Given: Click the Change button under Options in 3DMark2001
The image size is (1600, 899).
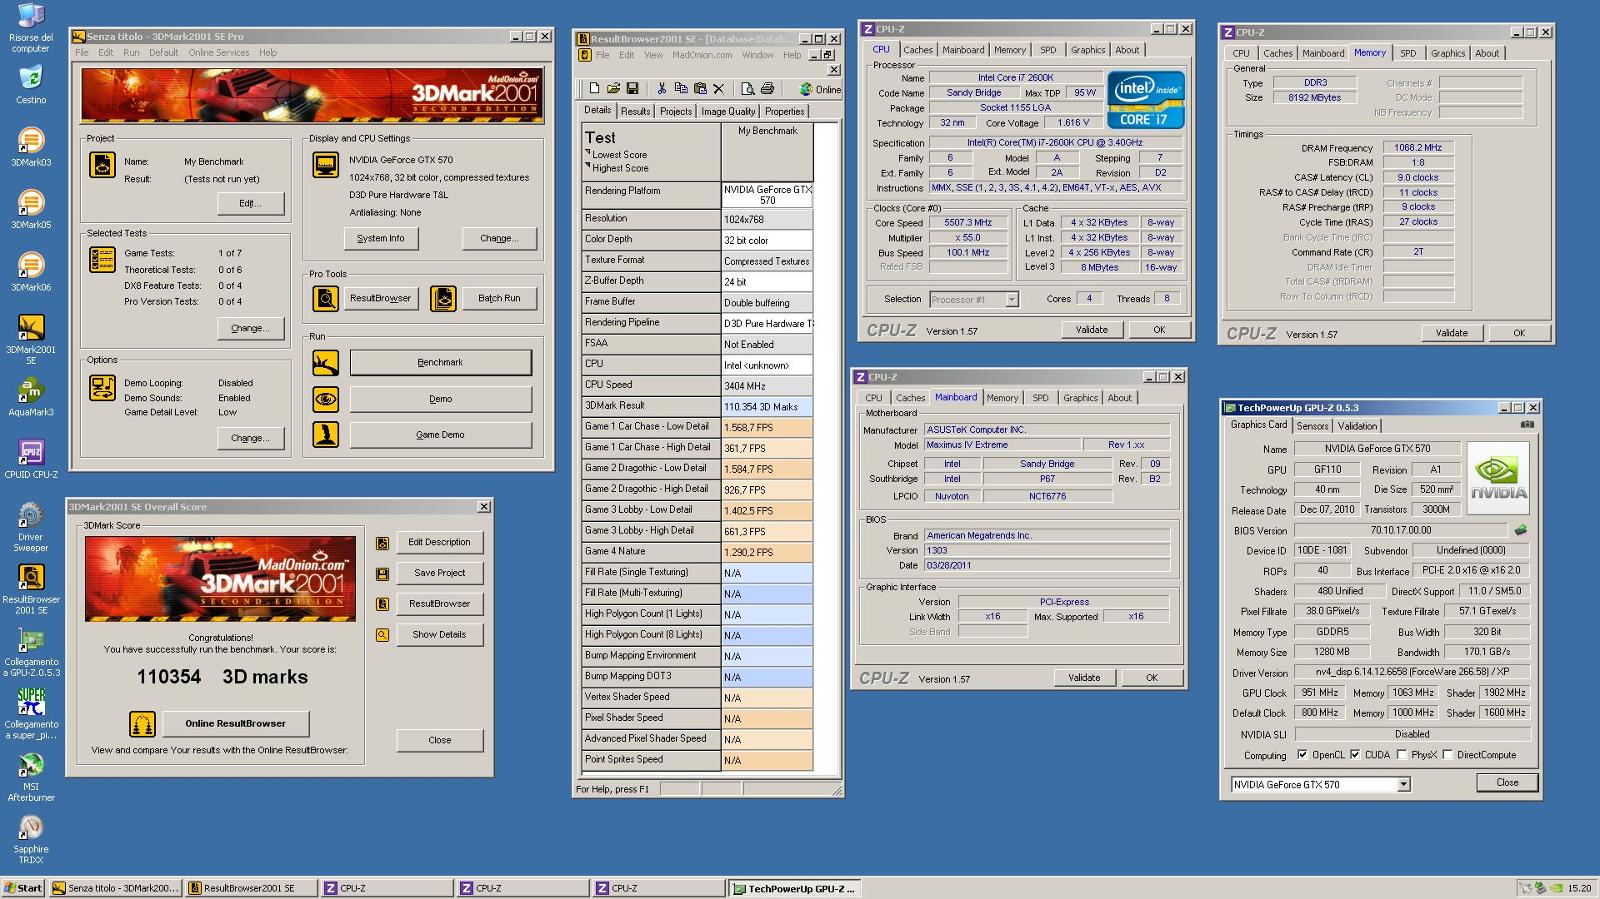Looking at the screenshot, I should pyautogui.click(x=250, y=438).
